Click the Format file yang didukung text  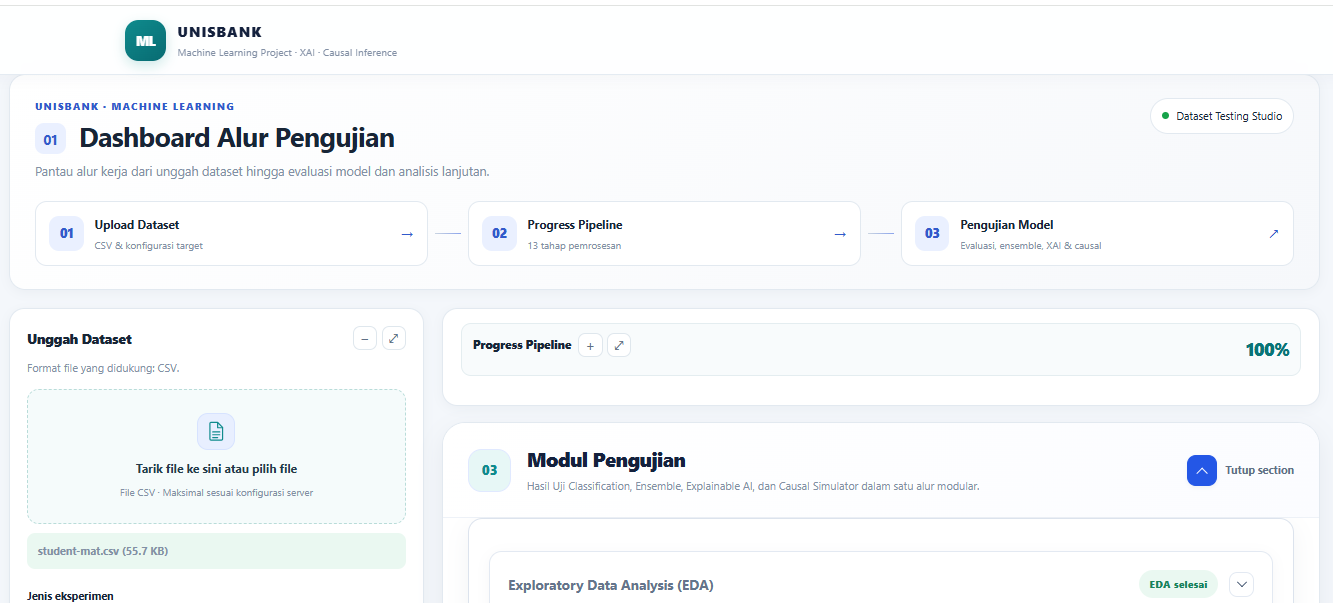103,368
